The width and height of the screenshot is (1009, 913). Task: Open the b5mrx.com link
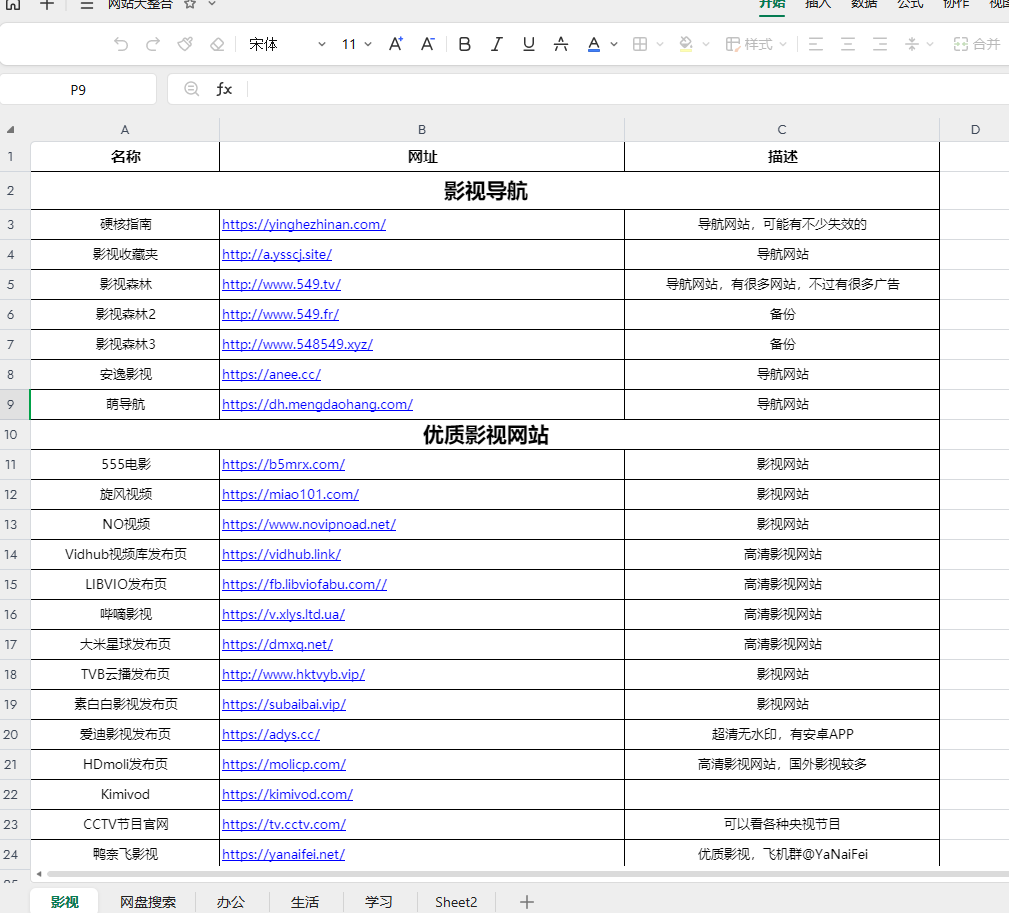point(283,464)
